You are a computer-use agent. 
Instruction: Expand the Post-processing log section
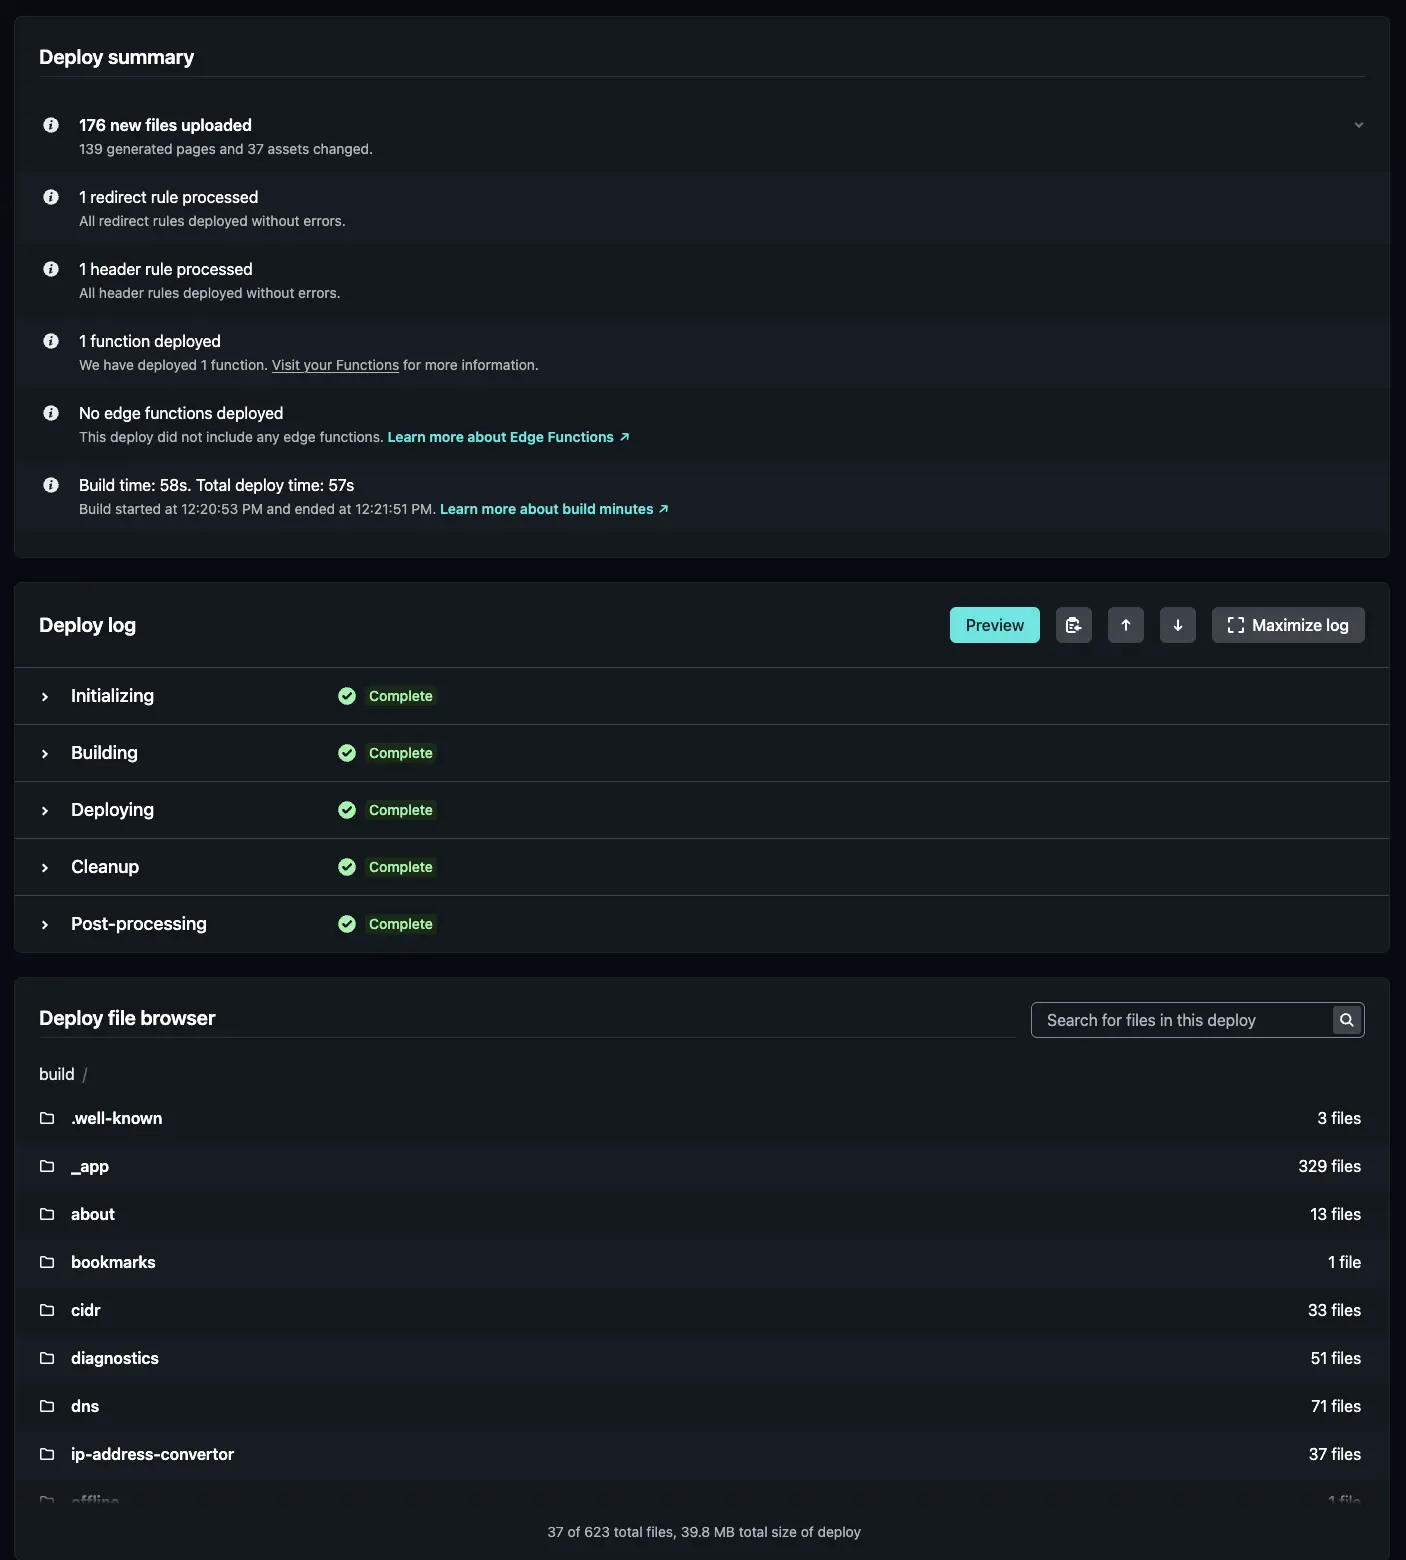45,924
